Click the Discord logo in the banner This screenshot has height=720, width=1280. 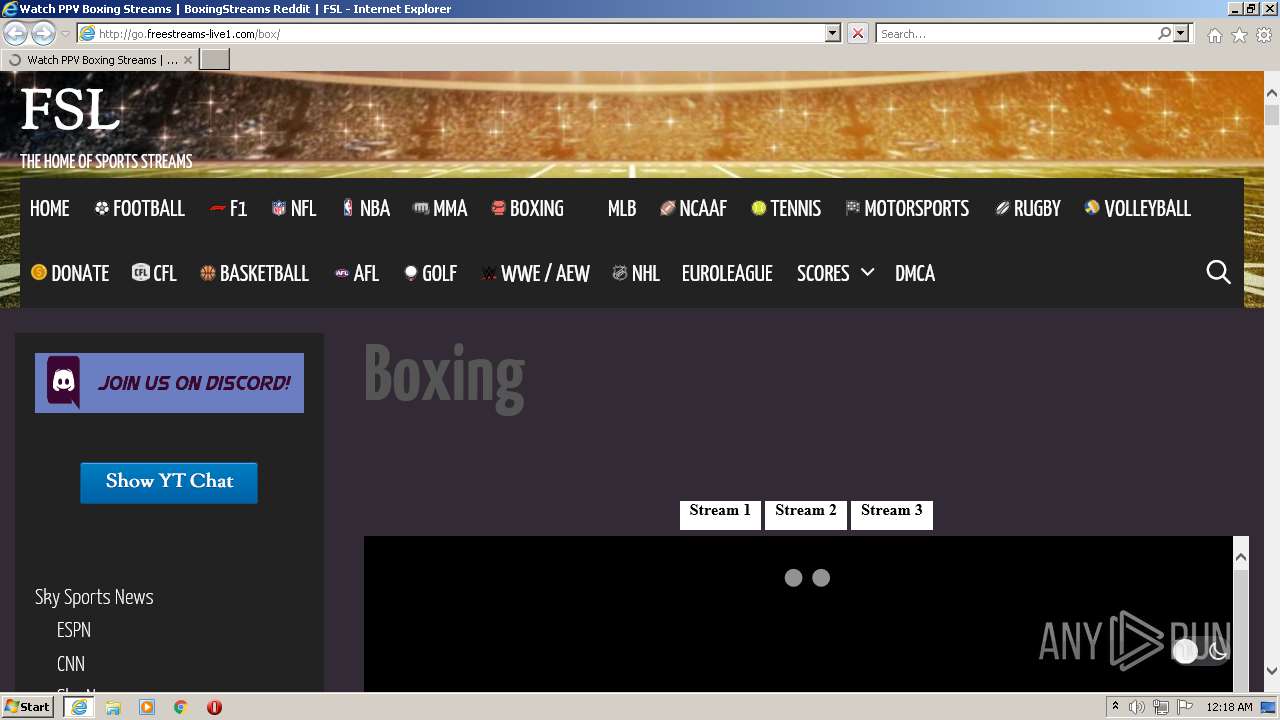[64, 382]
